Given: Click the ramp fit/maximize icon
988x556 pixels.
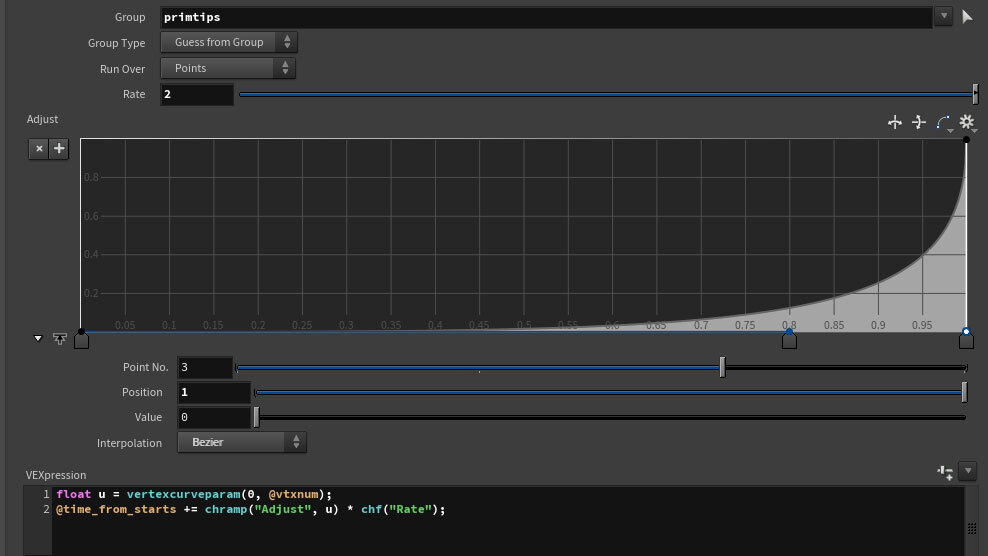Looking at the screenshot, I should pyautogui.click(x=60, y=339).
